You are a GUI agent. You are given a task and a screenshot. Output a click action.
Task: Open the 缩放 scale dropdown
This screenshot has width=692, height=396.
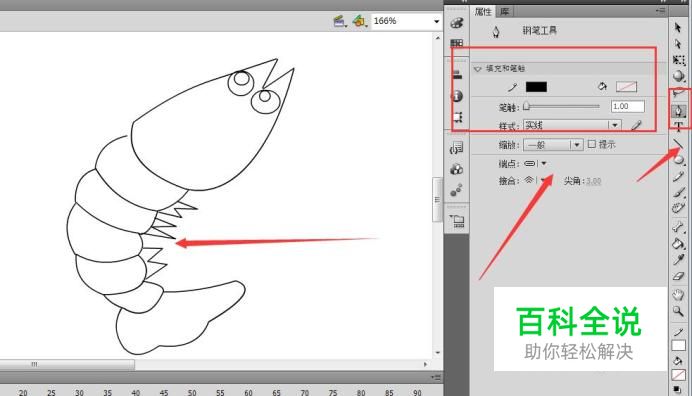pyautogui.click(x=553, y=144)
